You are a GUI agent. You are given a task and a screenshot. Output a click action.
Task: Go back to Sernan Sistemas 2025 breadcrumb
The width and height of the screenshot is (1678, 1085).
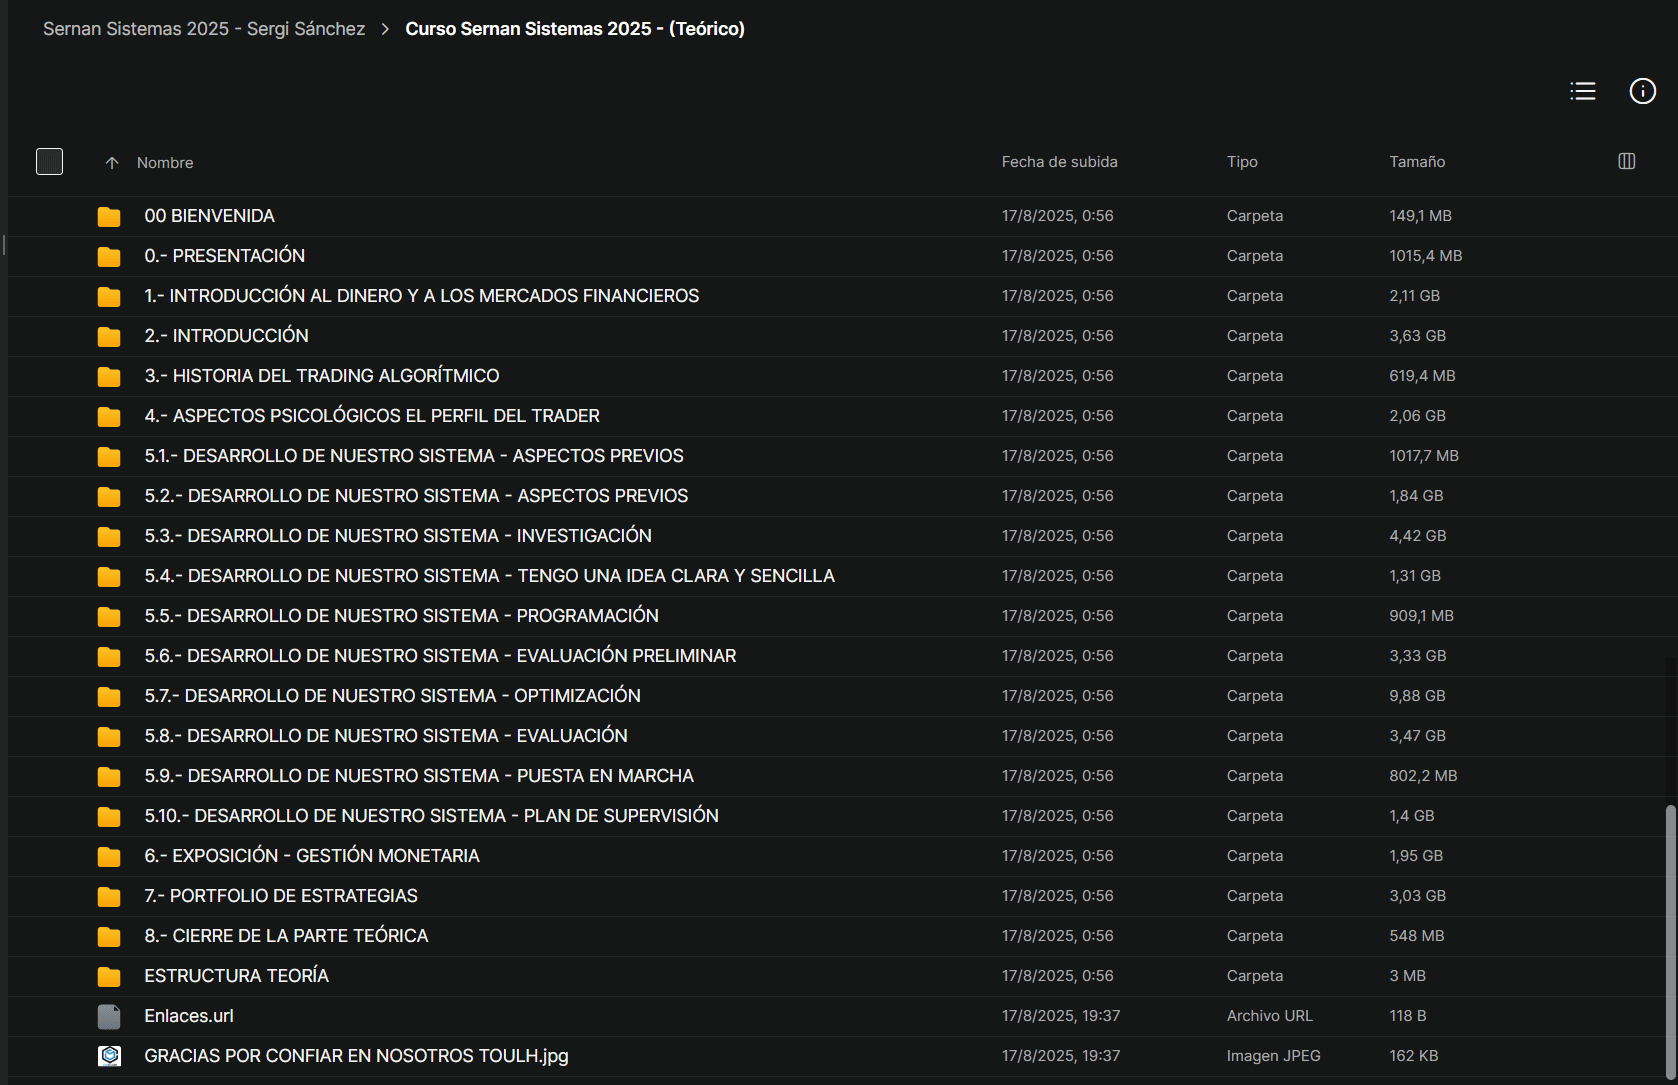[x=204, y=29]
